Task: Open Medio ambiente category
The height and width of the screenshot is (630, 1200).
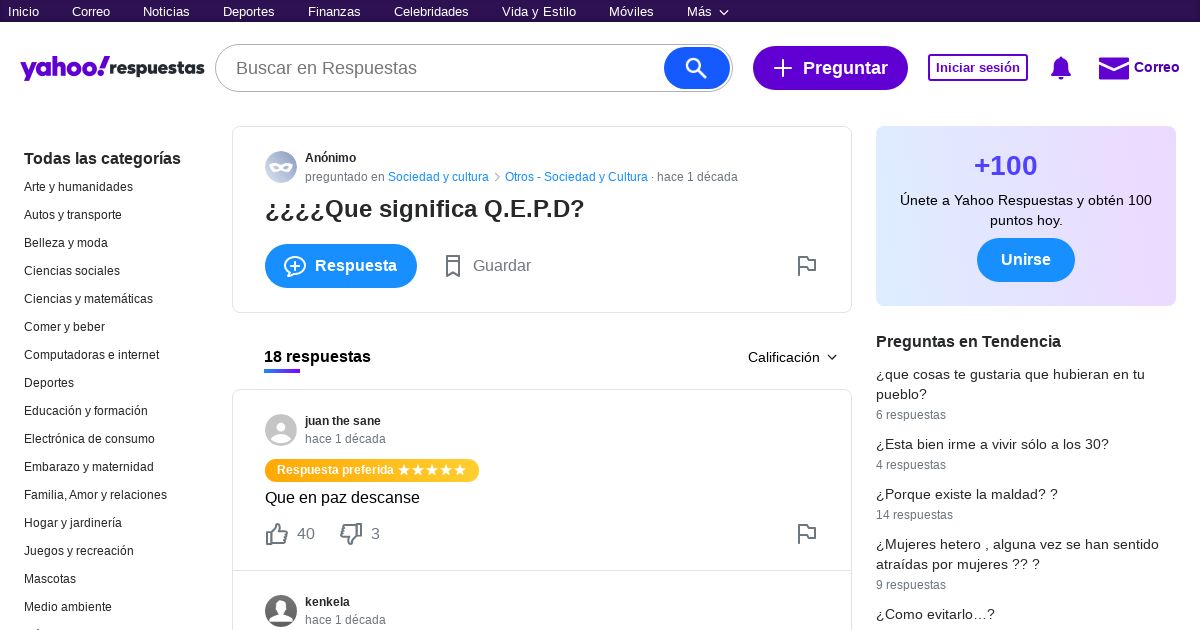Action: [x=68, y=607]
